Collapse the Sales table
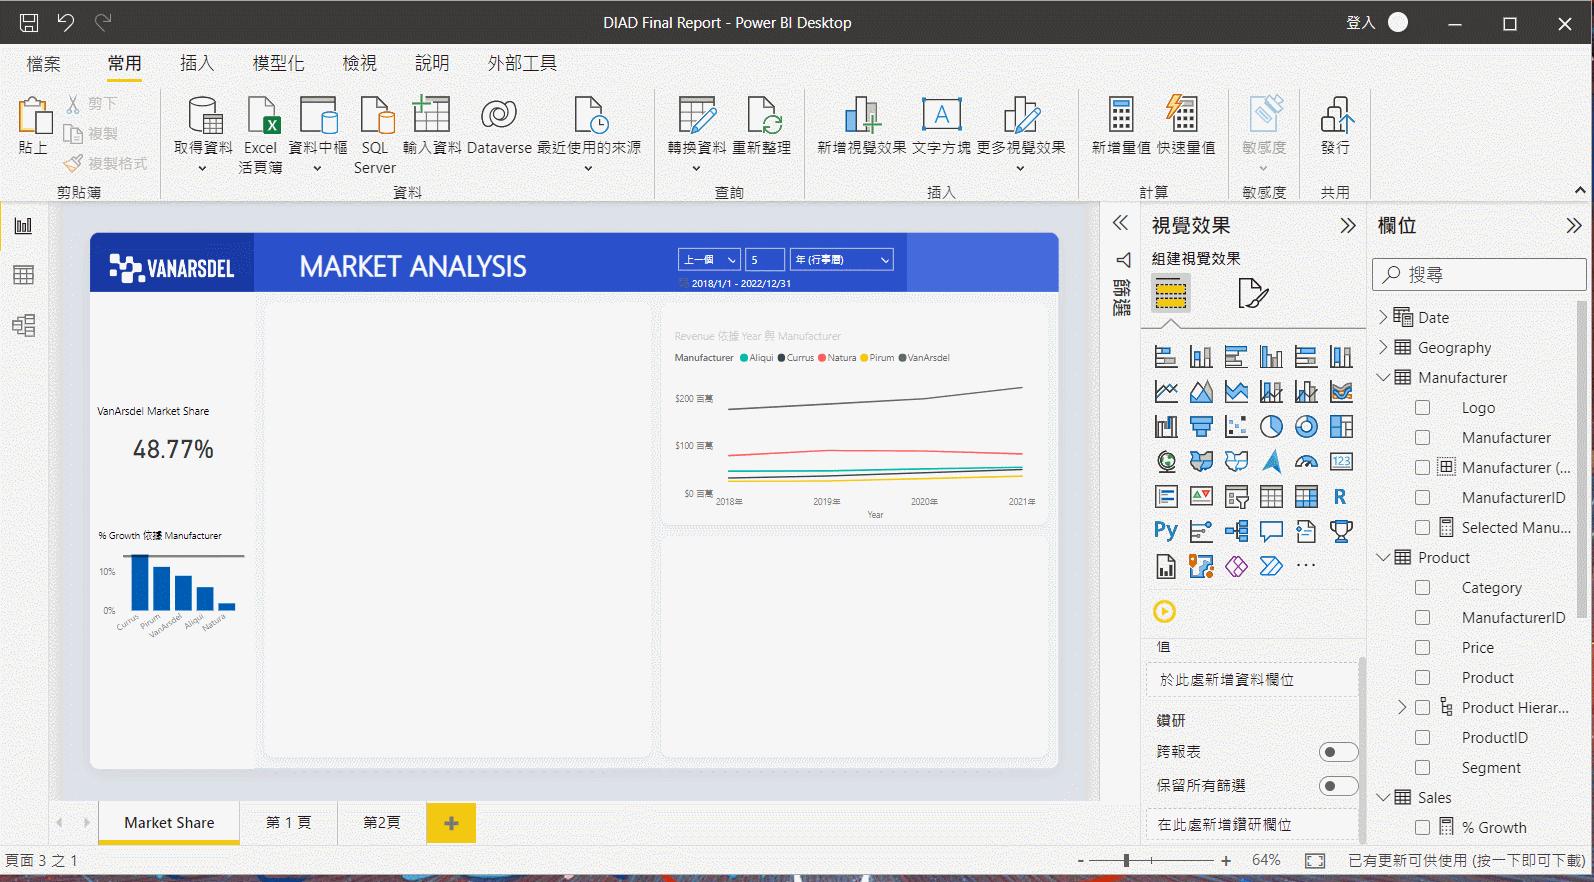The width and height of the screenshot is (1594, 882). pos(1383,797)
